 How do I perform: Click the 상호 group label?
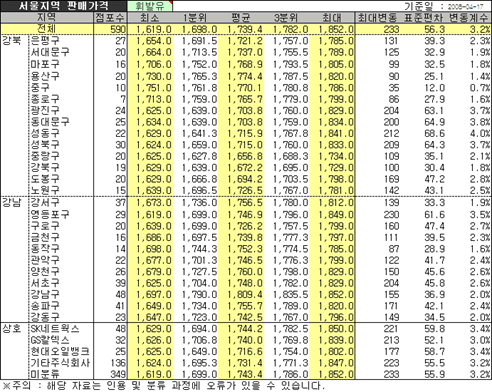pyautogui.click(x=12, y=329)
